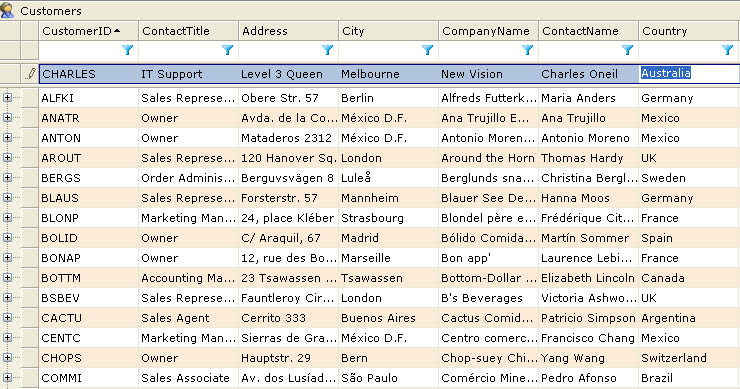Select the Melbourne city cell
Image resolution: width=740 pixels, height=389 pixels.
click(389, 74)
